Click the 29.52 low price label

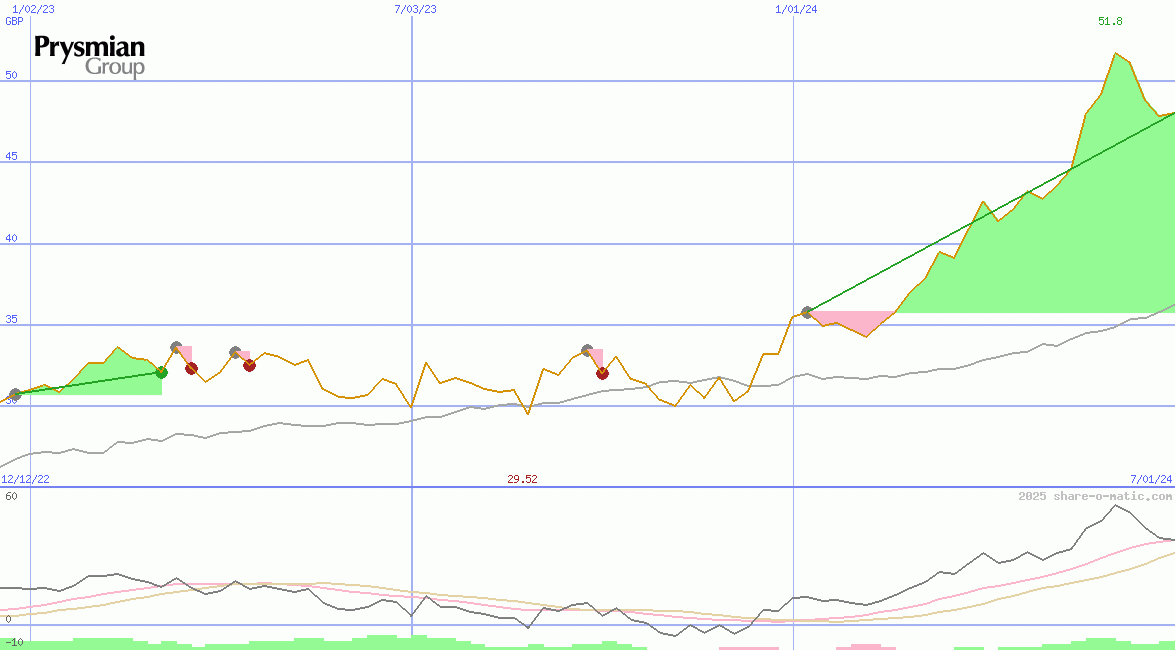coord(522,479)
